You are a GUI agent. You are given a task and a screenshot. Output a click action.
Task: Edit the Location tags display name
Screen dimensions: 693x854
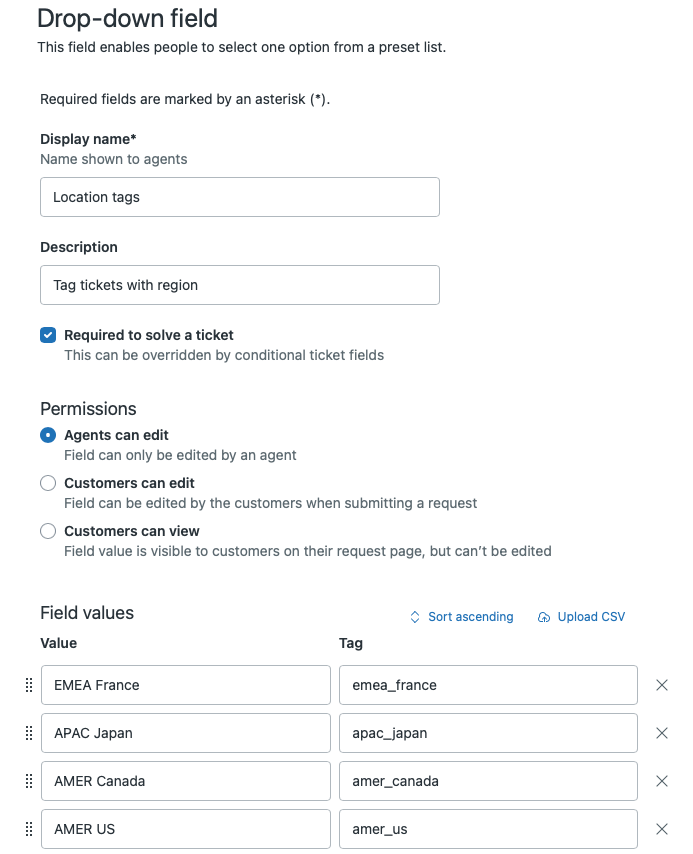240,197
